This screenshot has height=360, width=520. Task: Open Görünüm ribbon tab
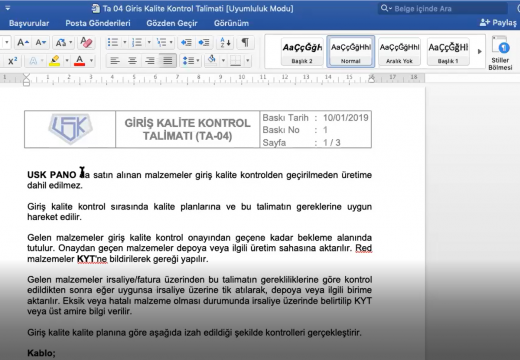click(x=231, y=23)
